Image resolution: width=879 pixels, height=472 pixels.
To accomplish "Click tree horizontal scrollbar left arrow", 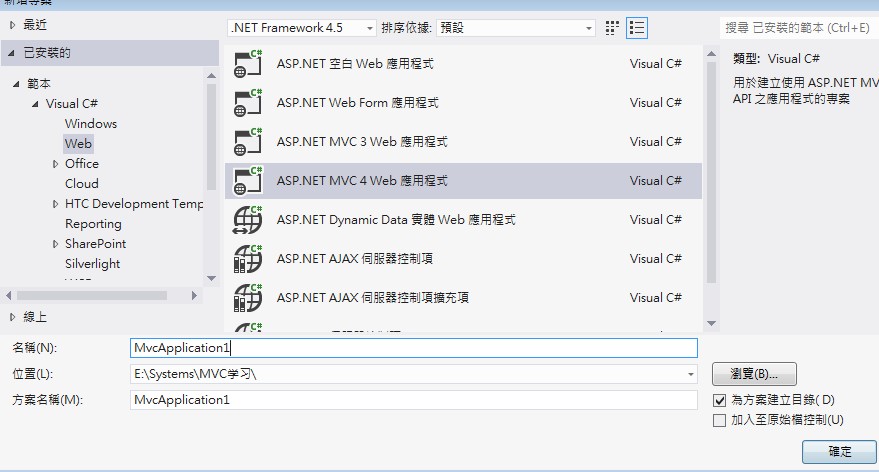I will coord(8,295).
